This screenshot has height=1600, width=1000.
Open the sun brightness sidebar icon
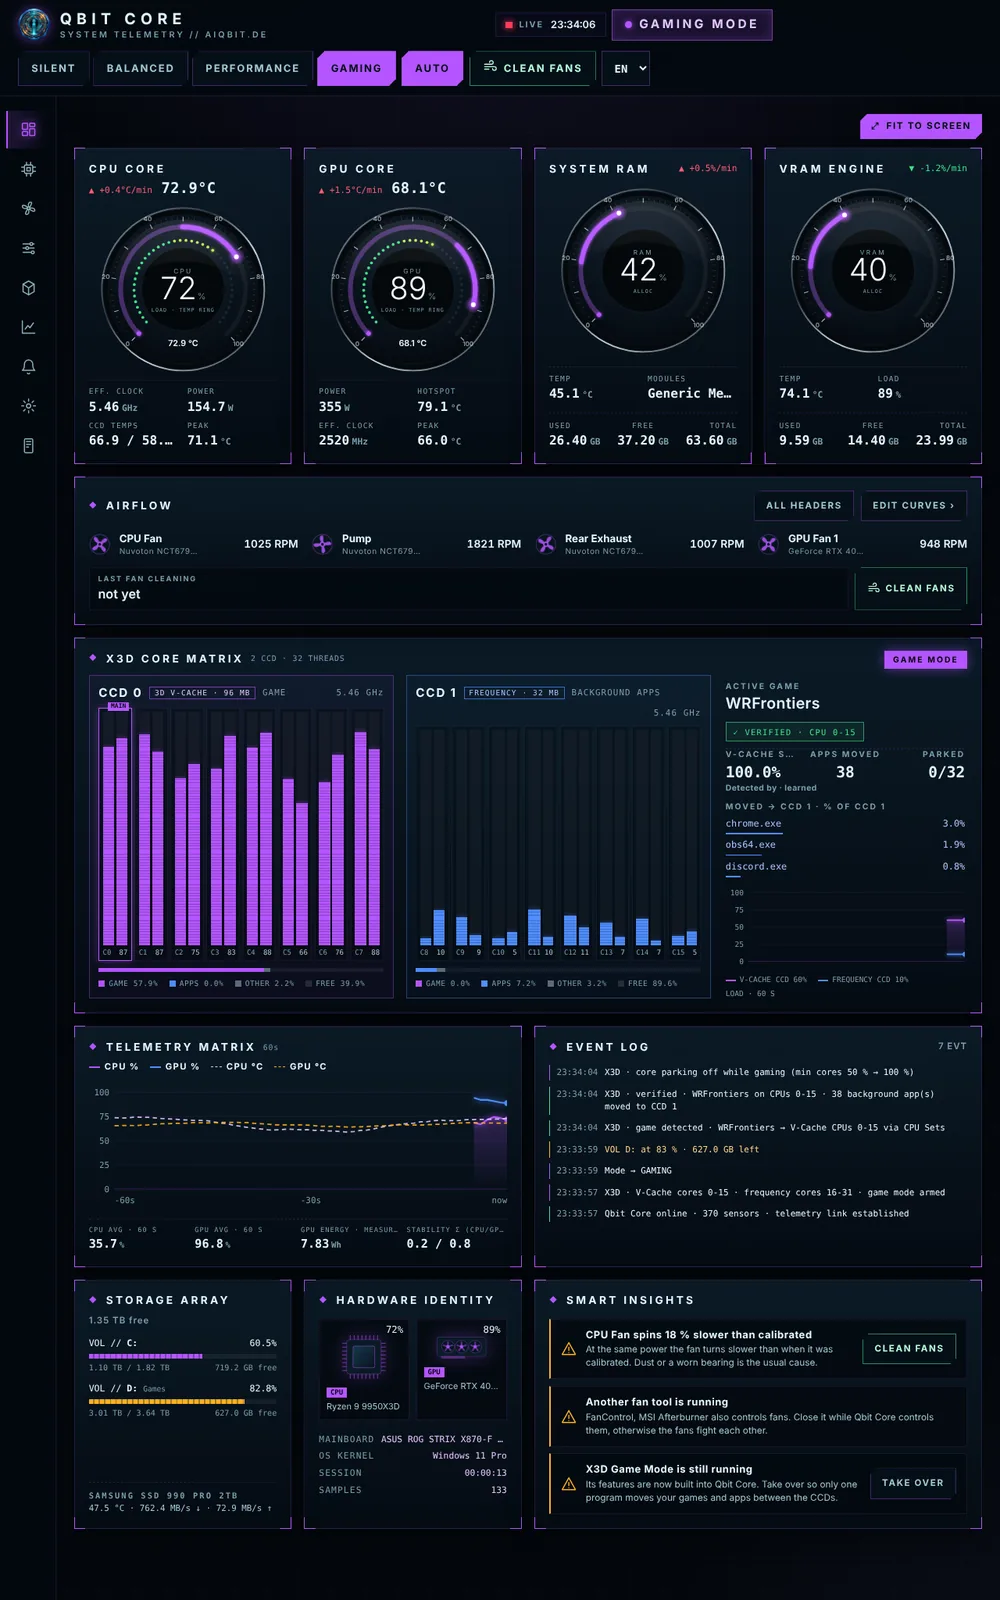[x=28, y=406]
